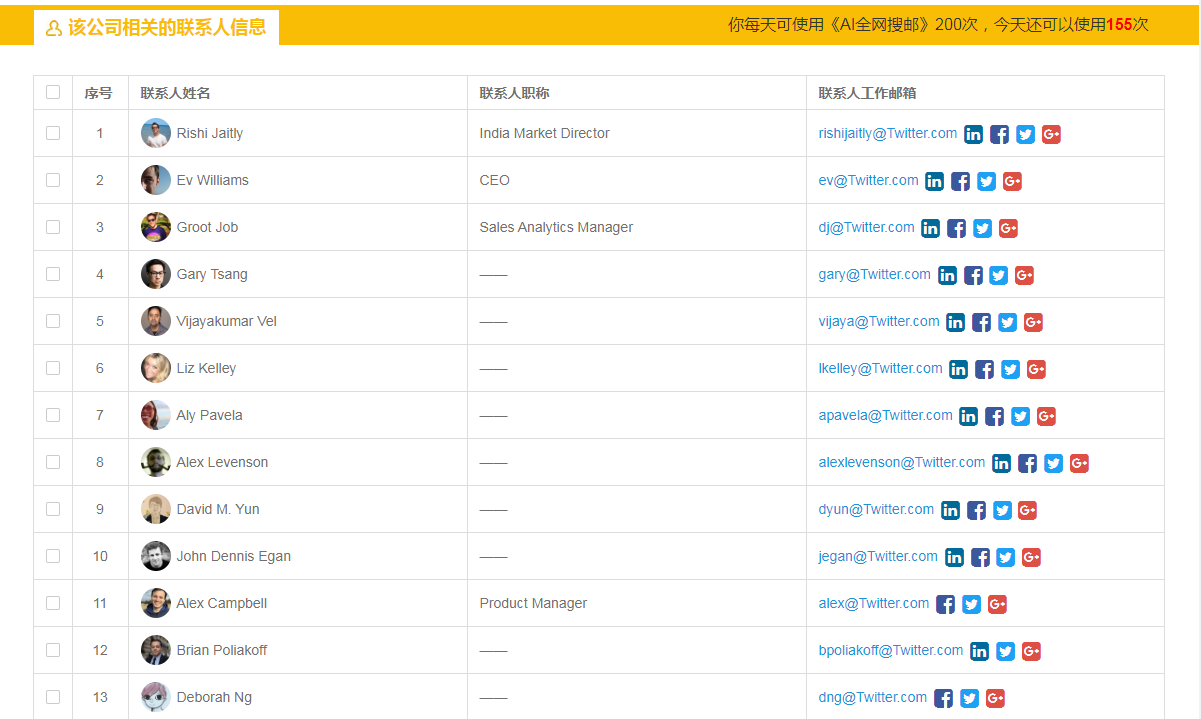1201x719 pixels.
Task: Open email link jegan@Twitter.com
Action: tap(878, 556)
